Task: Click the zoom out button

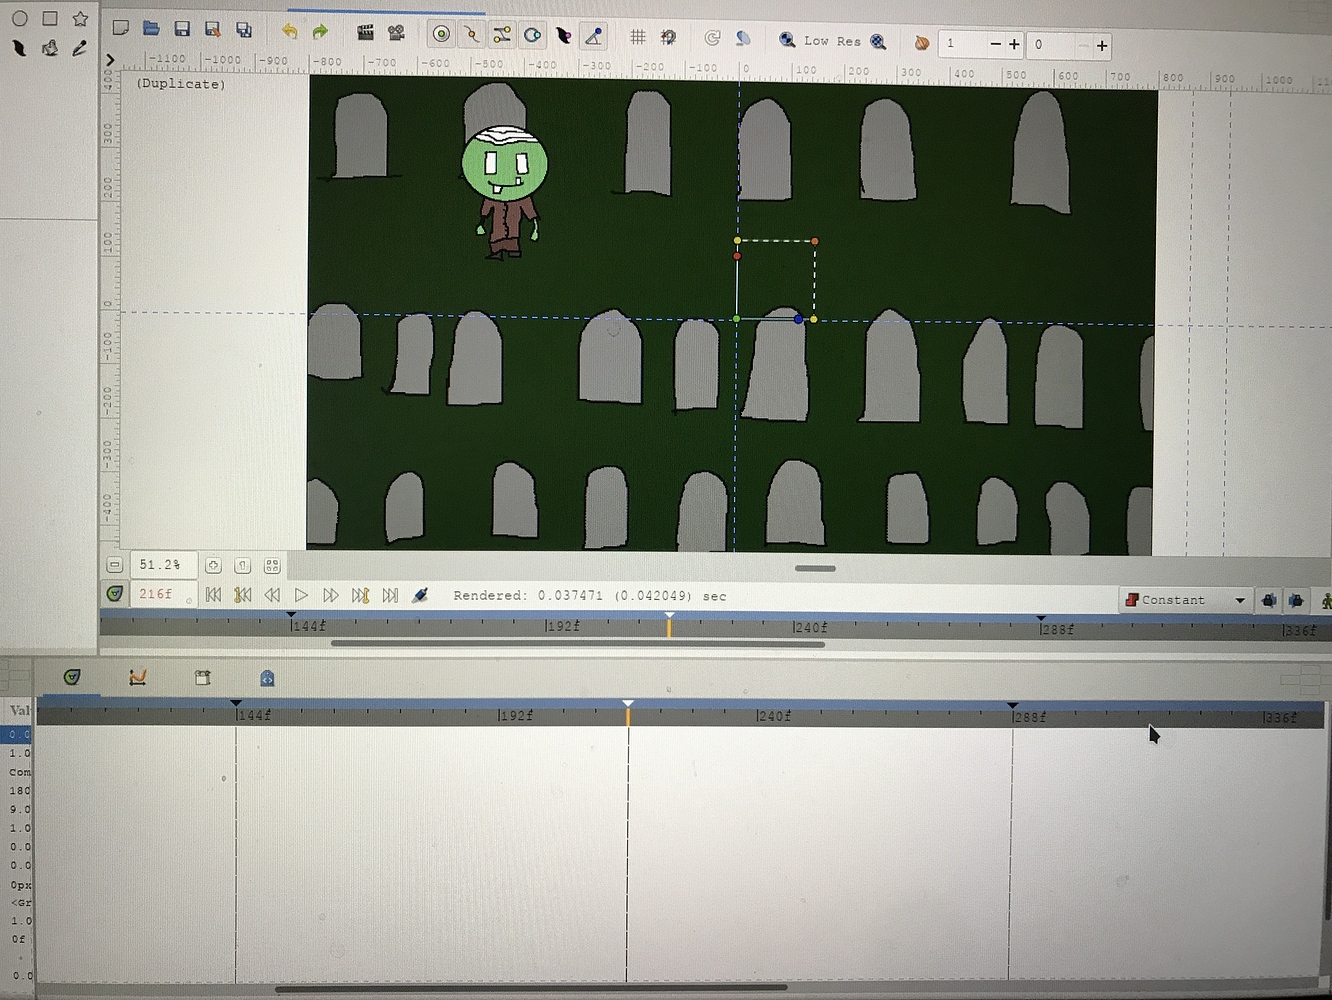Action: (x=114, y=565)
